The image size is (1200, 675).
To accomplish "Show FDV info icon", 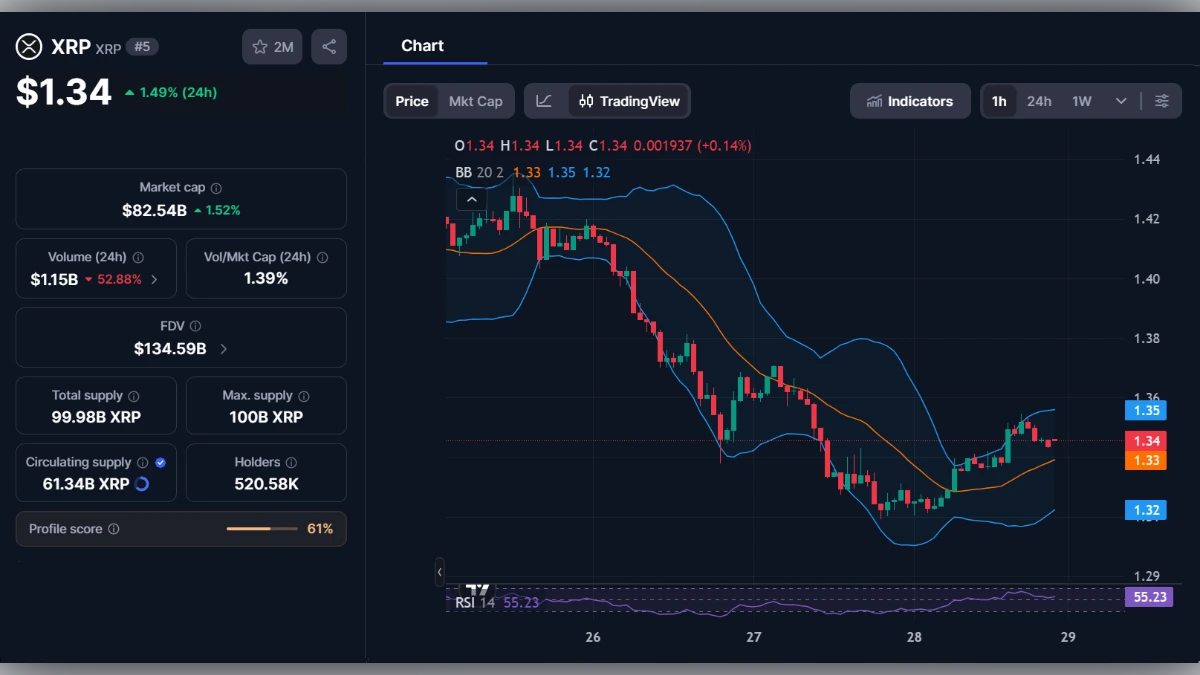I will (x=195, y=326).
